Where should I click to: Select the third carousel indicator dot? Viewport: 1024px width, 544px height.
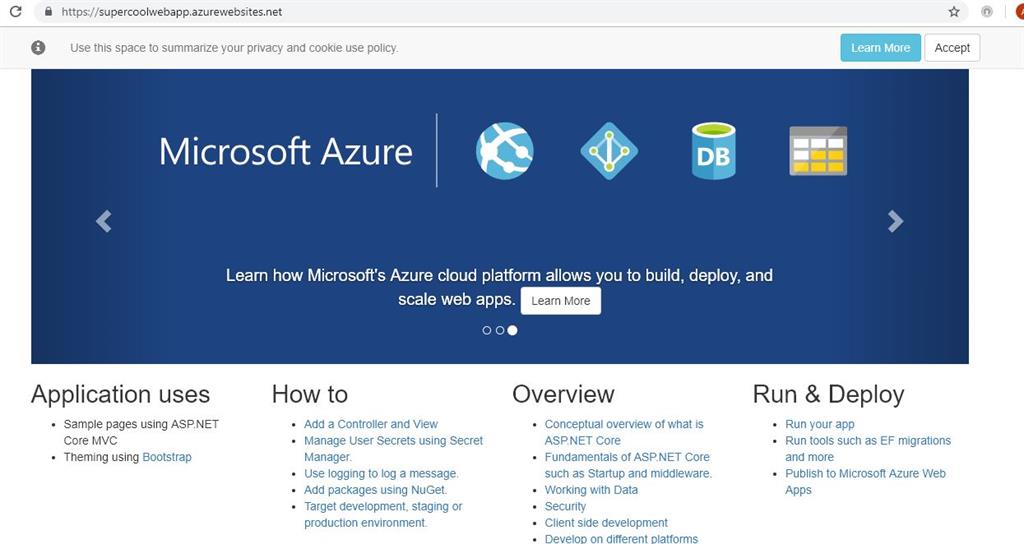click(513, 330)
